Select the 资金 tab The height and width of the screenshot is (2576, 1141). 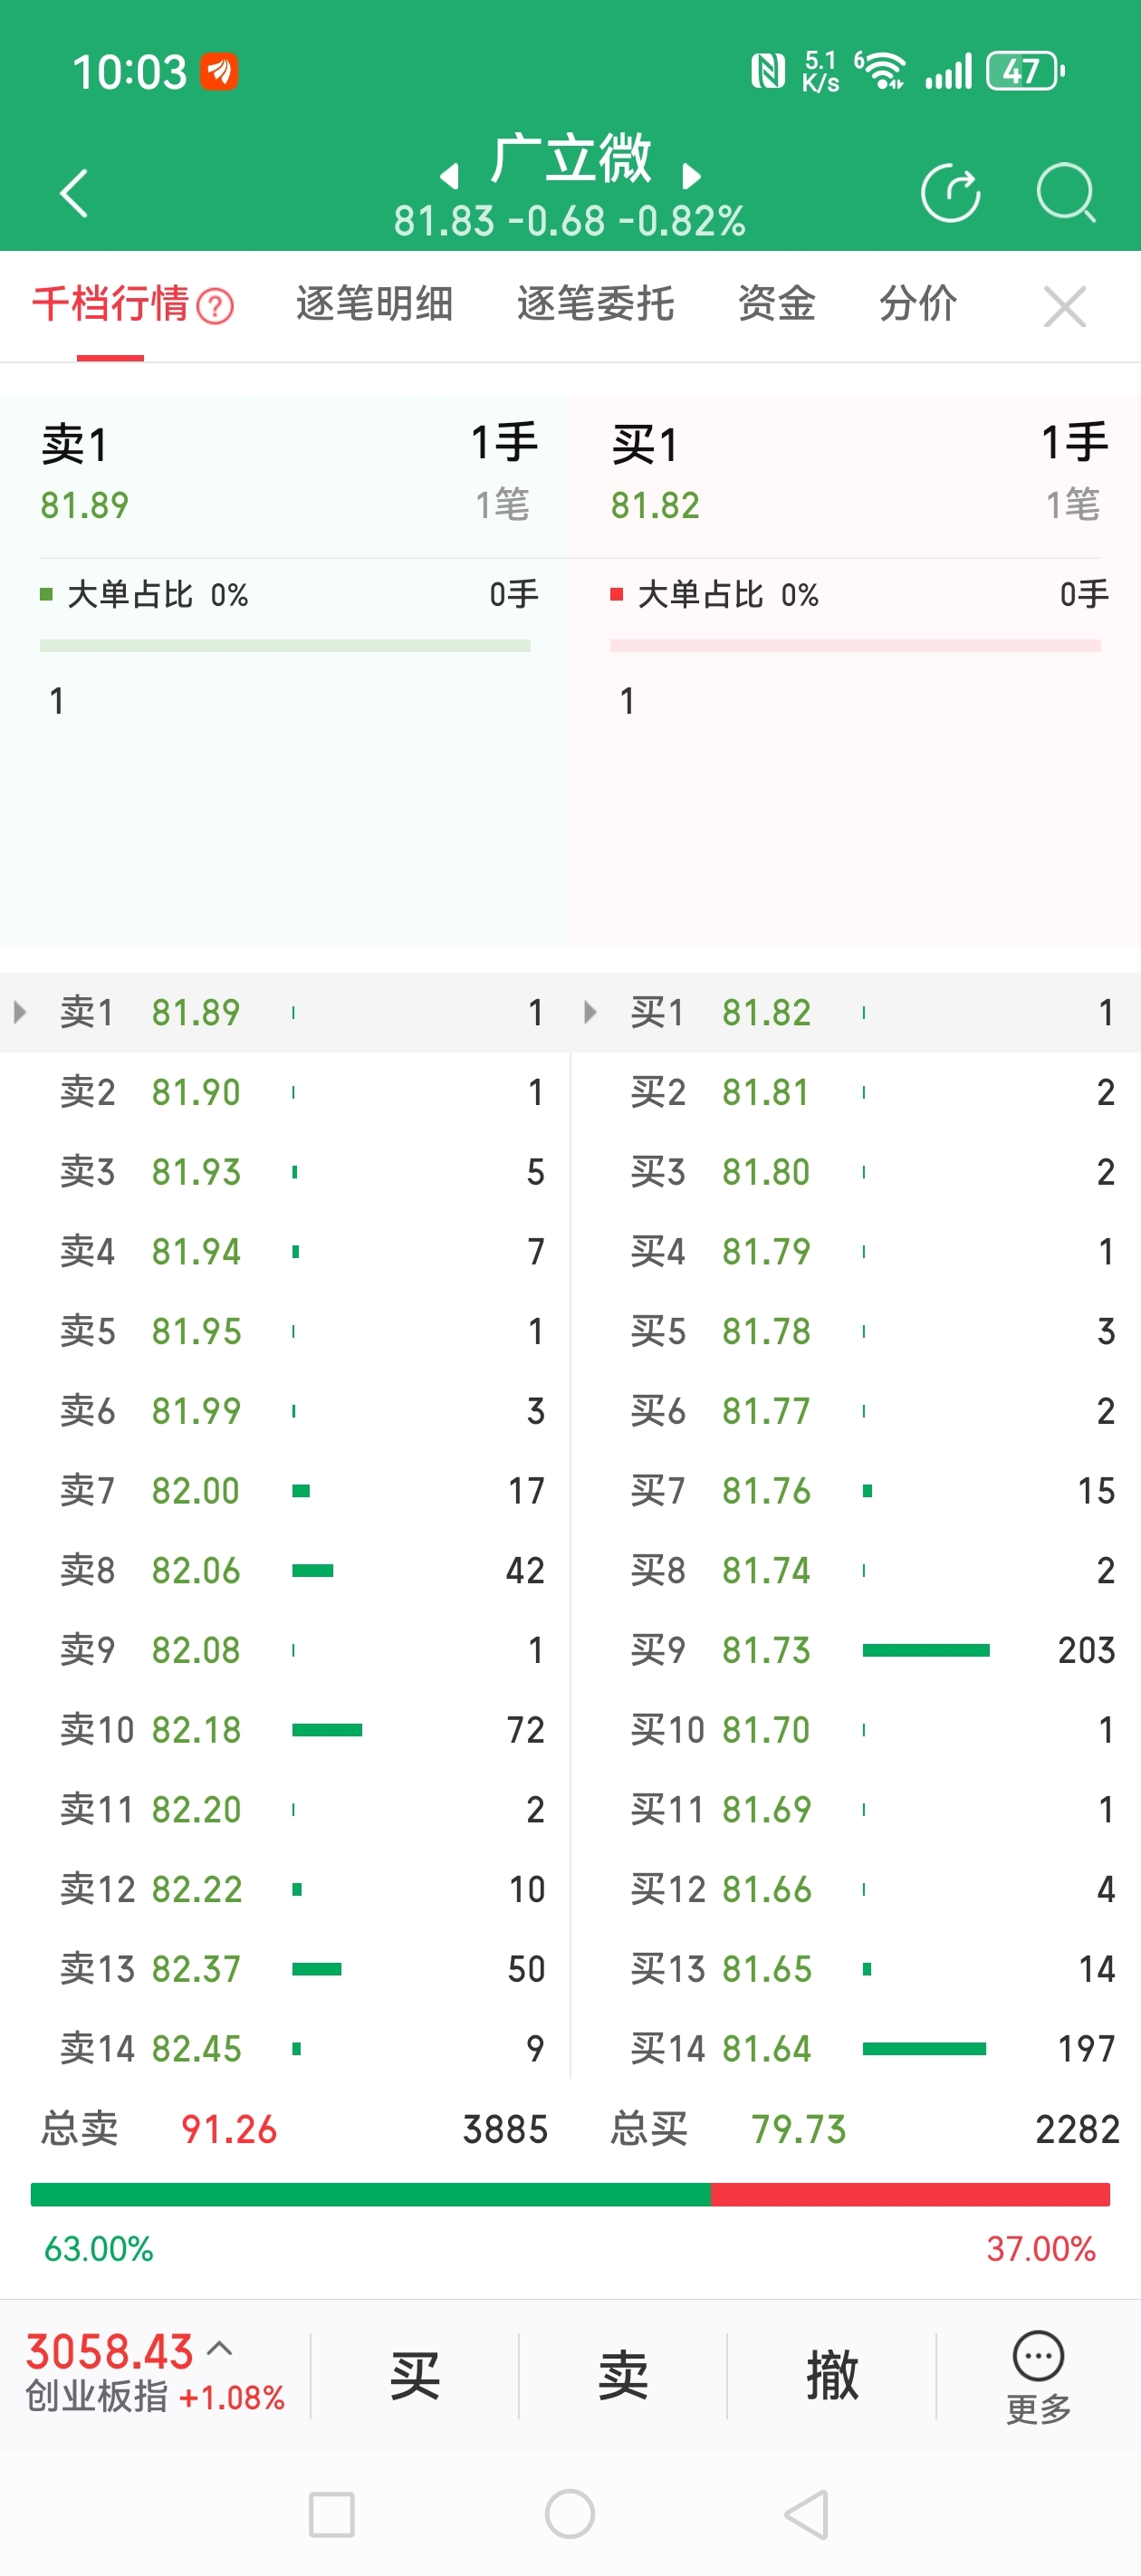[776, 304]
